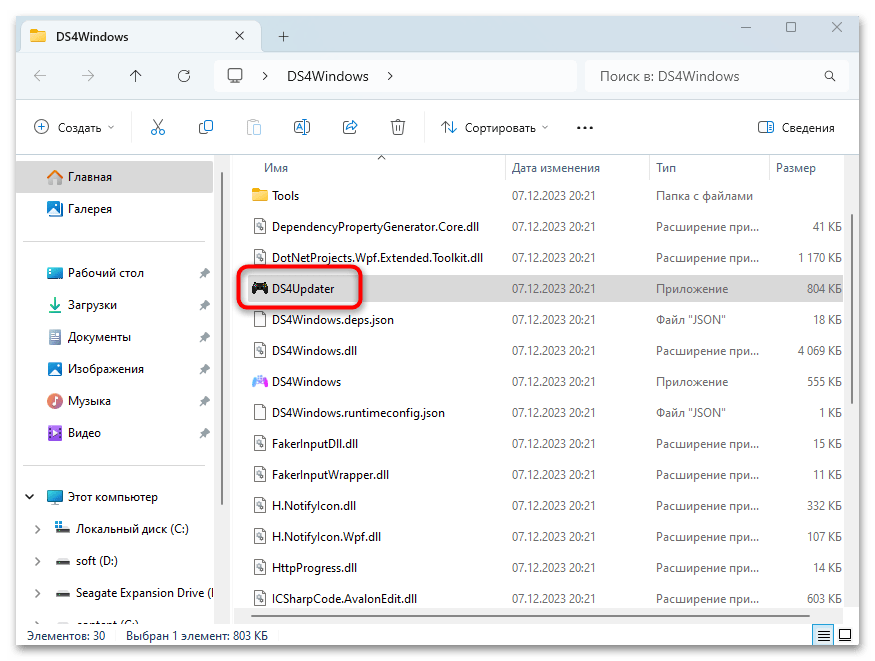Click DS4Windows breadcrumb in address bar
Screen dimensions: 875x661
coord(328,76)
